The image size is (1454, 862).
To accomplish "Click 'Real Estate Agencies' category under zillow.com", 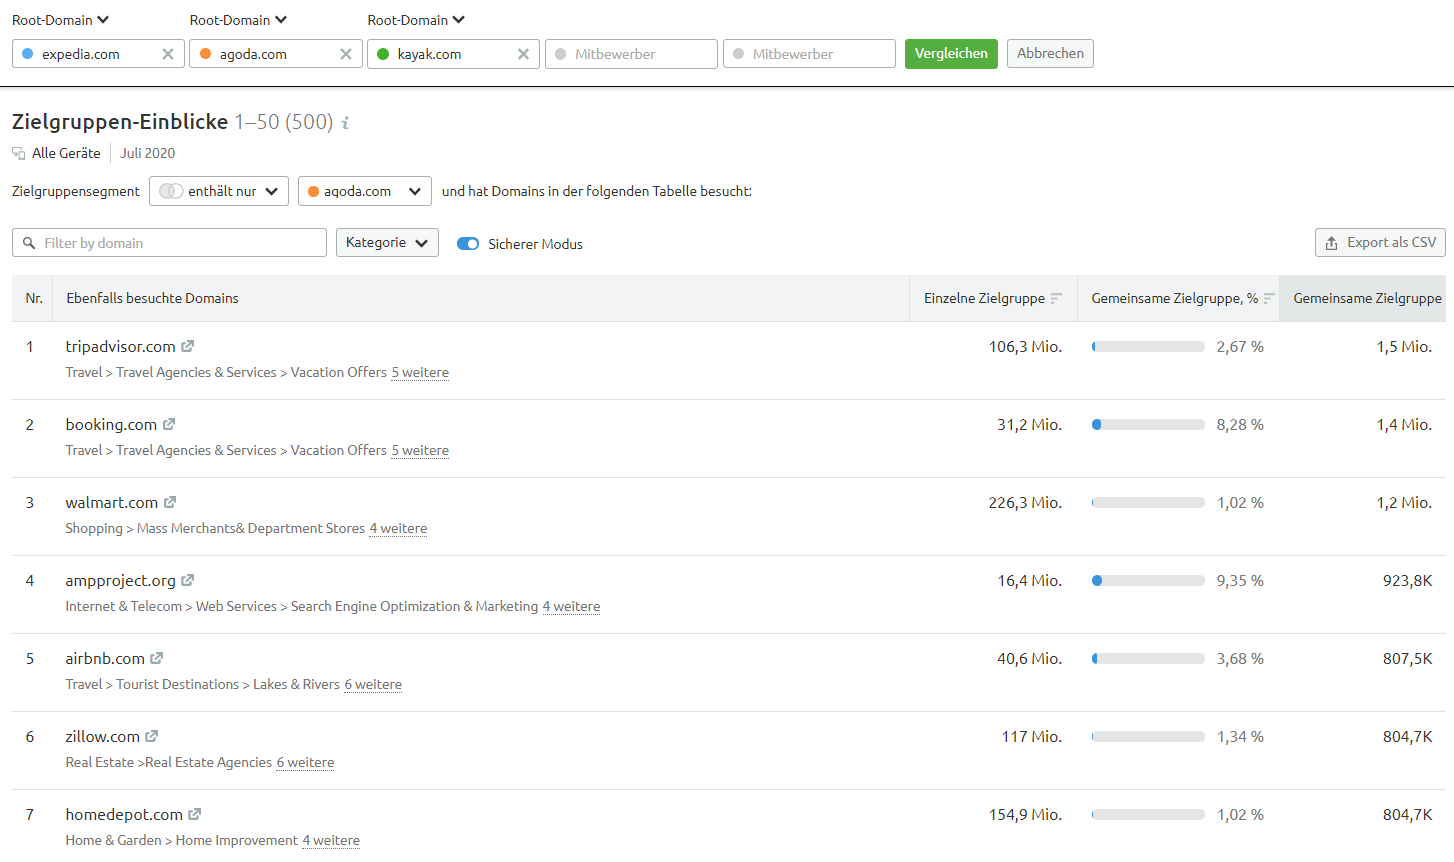I will (x=209, y=762).
